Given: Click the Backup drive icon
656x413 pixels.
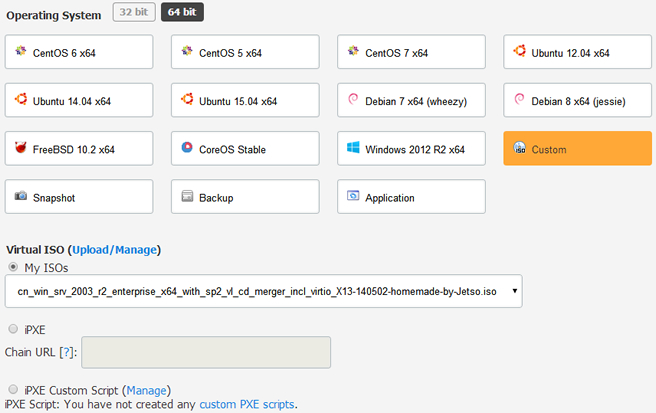Looking at the screenshot, I should (x=186, y=197).
